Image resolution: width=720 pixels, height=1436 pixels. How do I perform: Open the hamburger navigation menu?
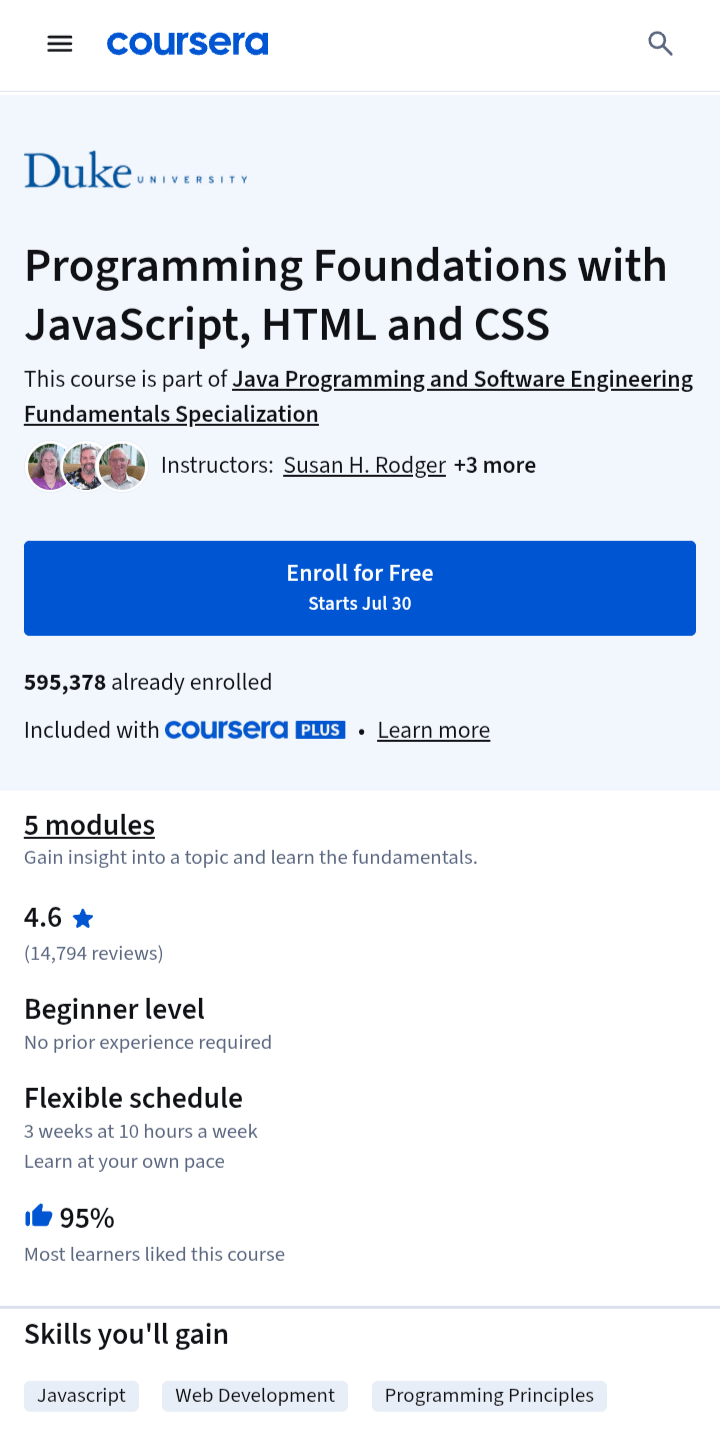coord(60,44)
